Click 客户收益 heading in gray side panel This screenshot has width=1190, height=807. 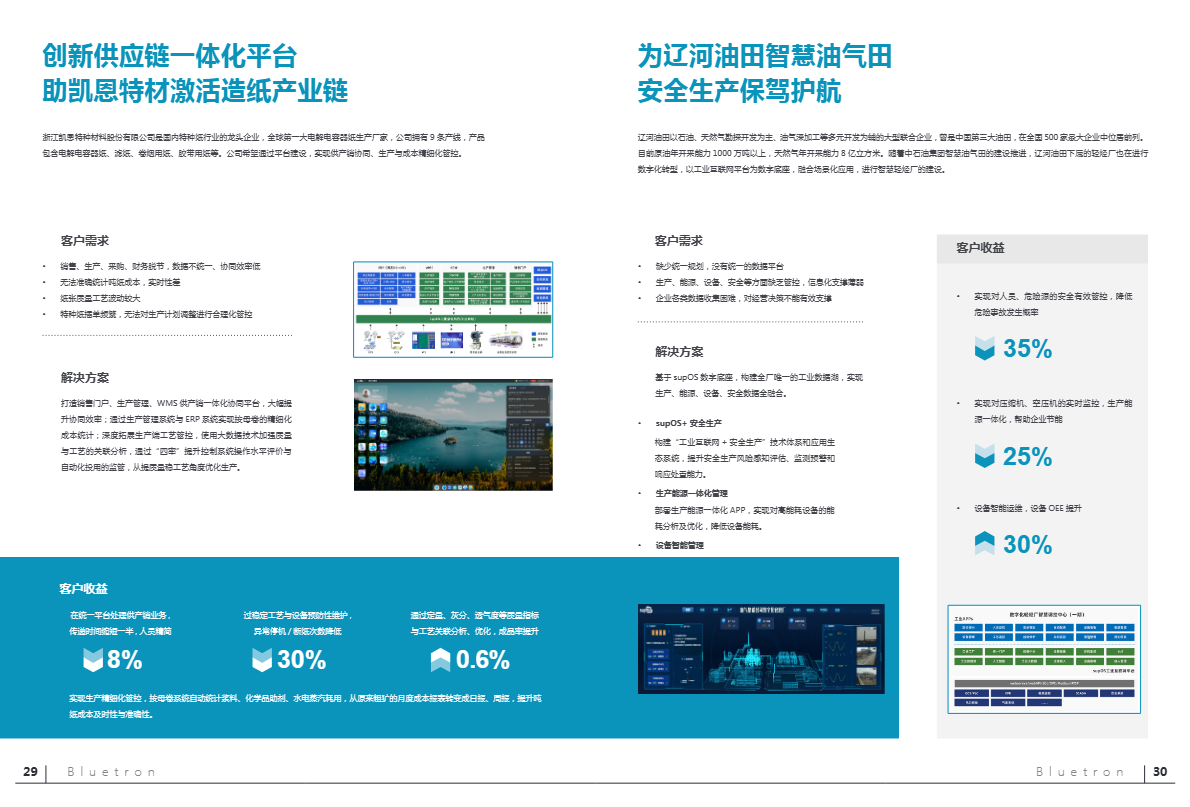point(981,247)
